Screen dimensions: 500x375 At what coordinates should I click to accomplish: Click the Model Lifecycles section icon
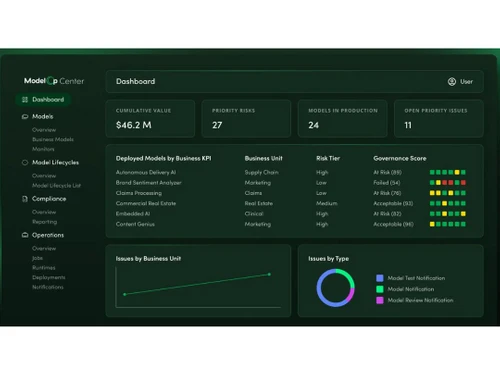coord(25,162)
